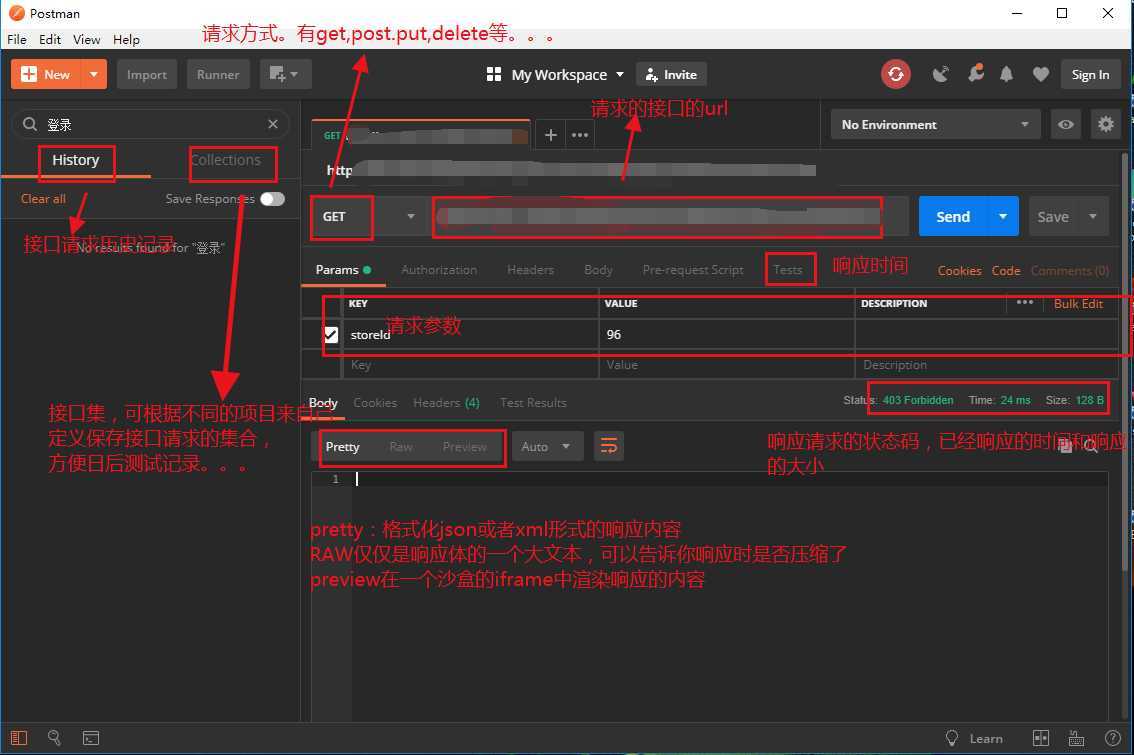This screenshot has height=755, width=1134.
Task: Click the Sign In button
Action: pyautogui.click(x=1090, y=74)
